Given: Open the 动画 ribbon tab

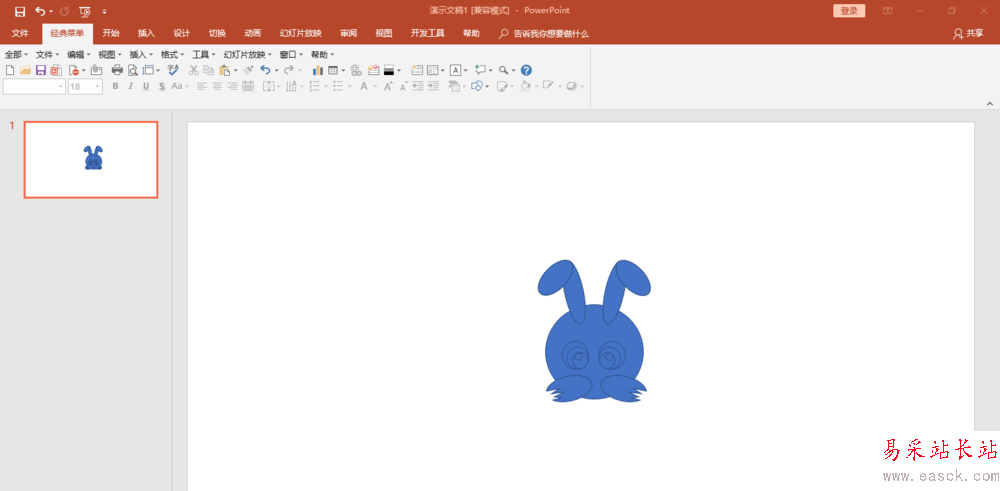Looking at the screenshot, I should click(253, 33).
